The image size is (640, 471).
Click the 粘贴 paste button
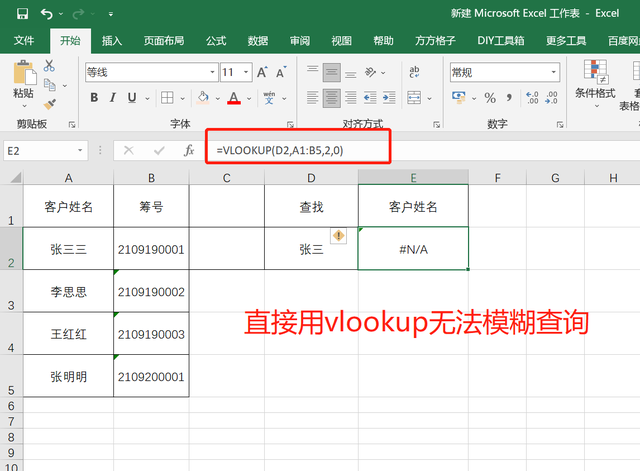coord(23,84)
